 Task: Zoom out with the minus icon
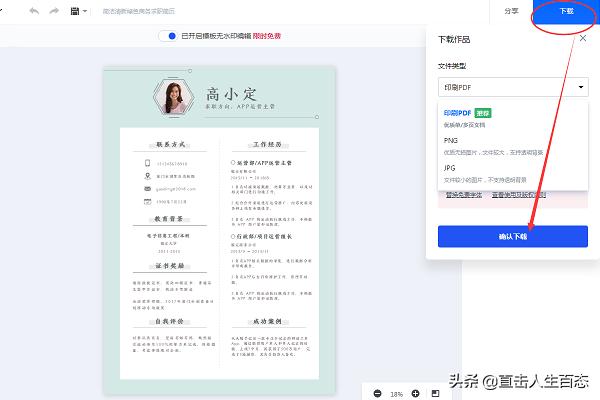pyautogui.click(x=377, y=393)
